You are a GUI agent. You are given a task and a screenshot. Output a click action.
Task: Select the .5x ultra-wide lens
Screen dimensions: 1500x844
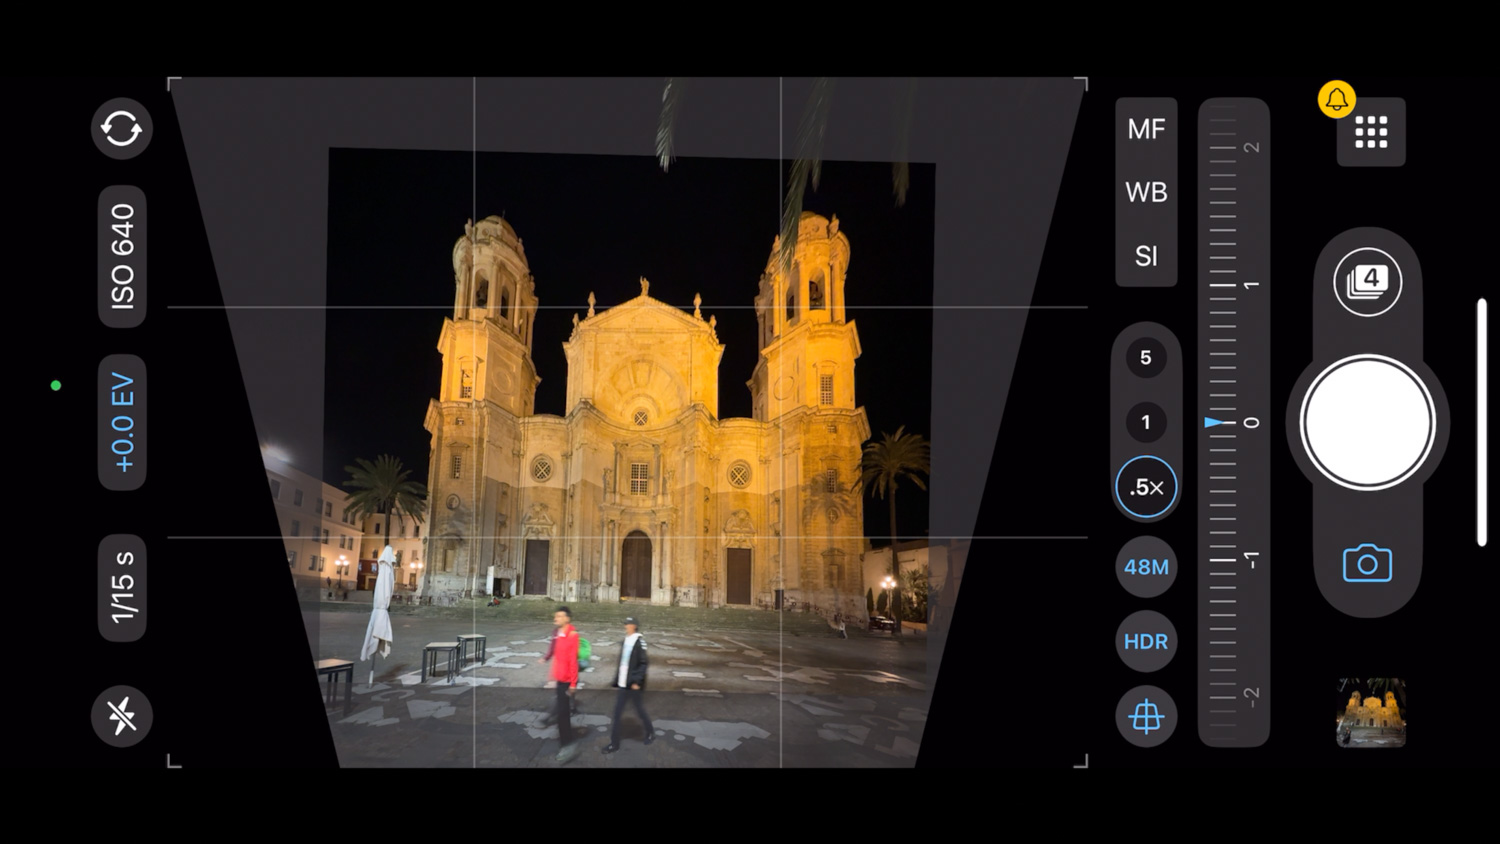[1146, 487]
